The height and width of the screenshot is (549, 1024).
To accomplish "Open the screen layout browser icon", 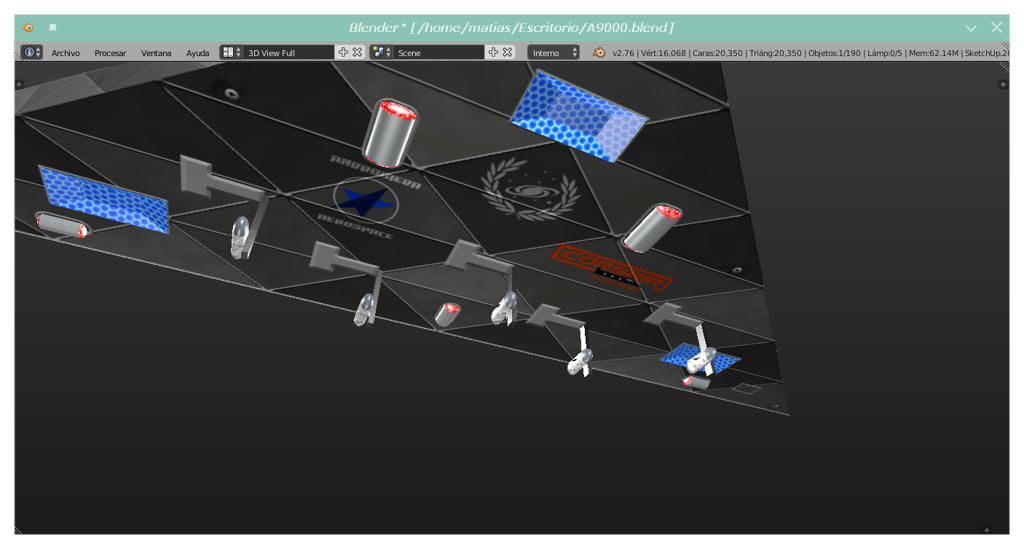I will click(231, 52).
